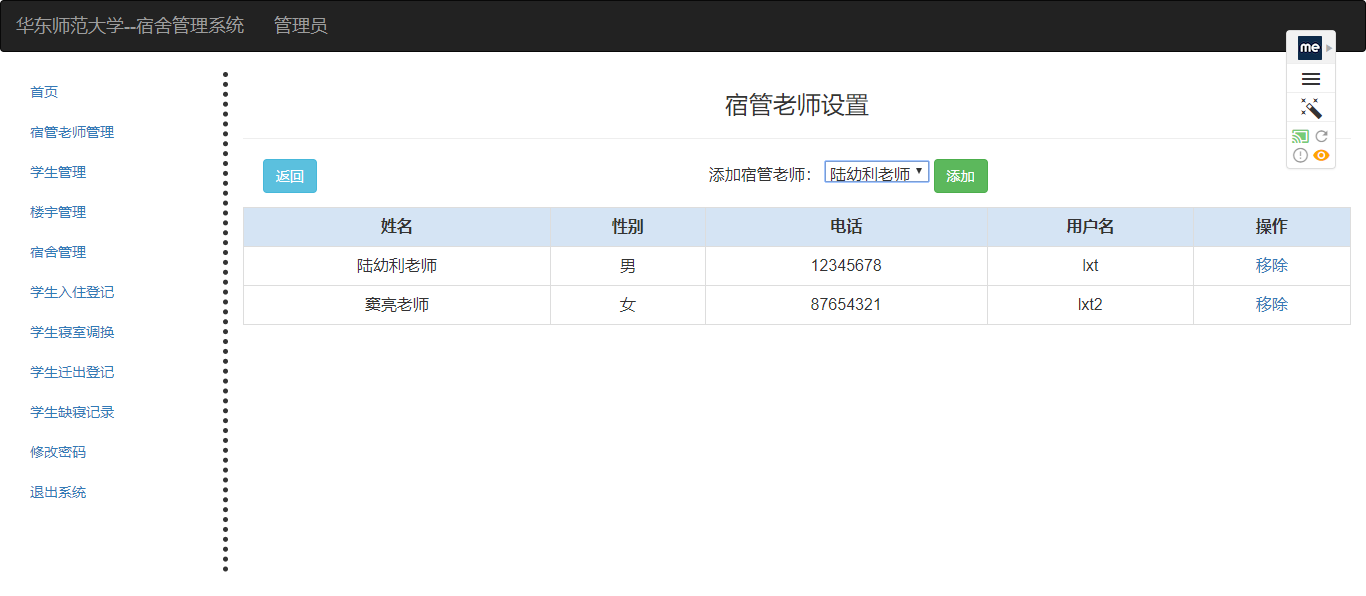Click the green 添加 button
1366x596 pixels.
(x=961, y=176)
